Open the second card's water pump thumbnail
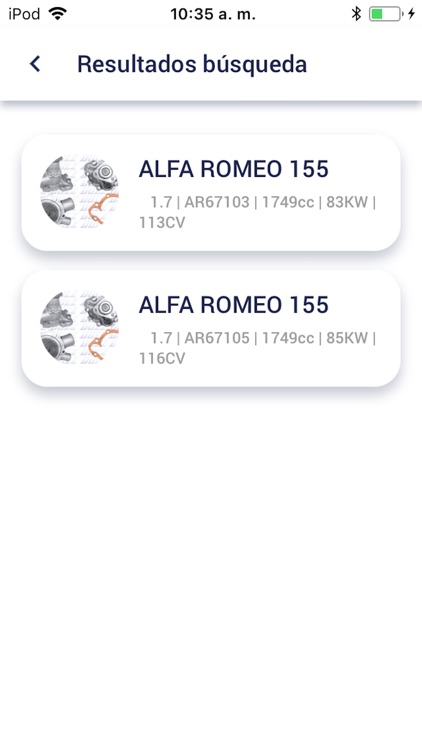The height and width of the screenshot is (750, 422). coord(79,328)
